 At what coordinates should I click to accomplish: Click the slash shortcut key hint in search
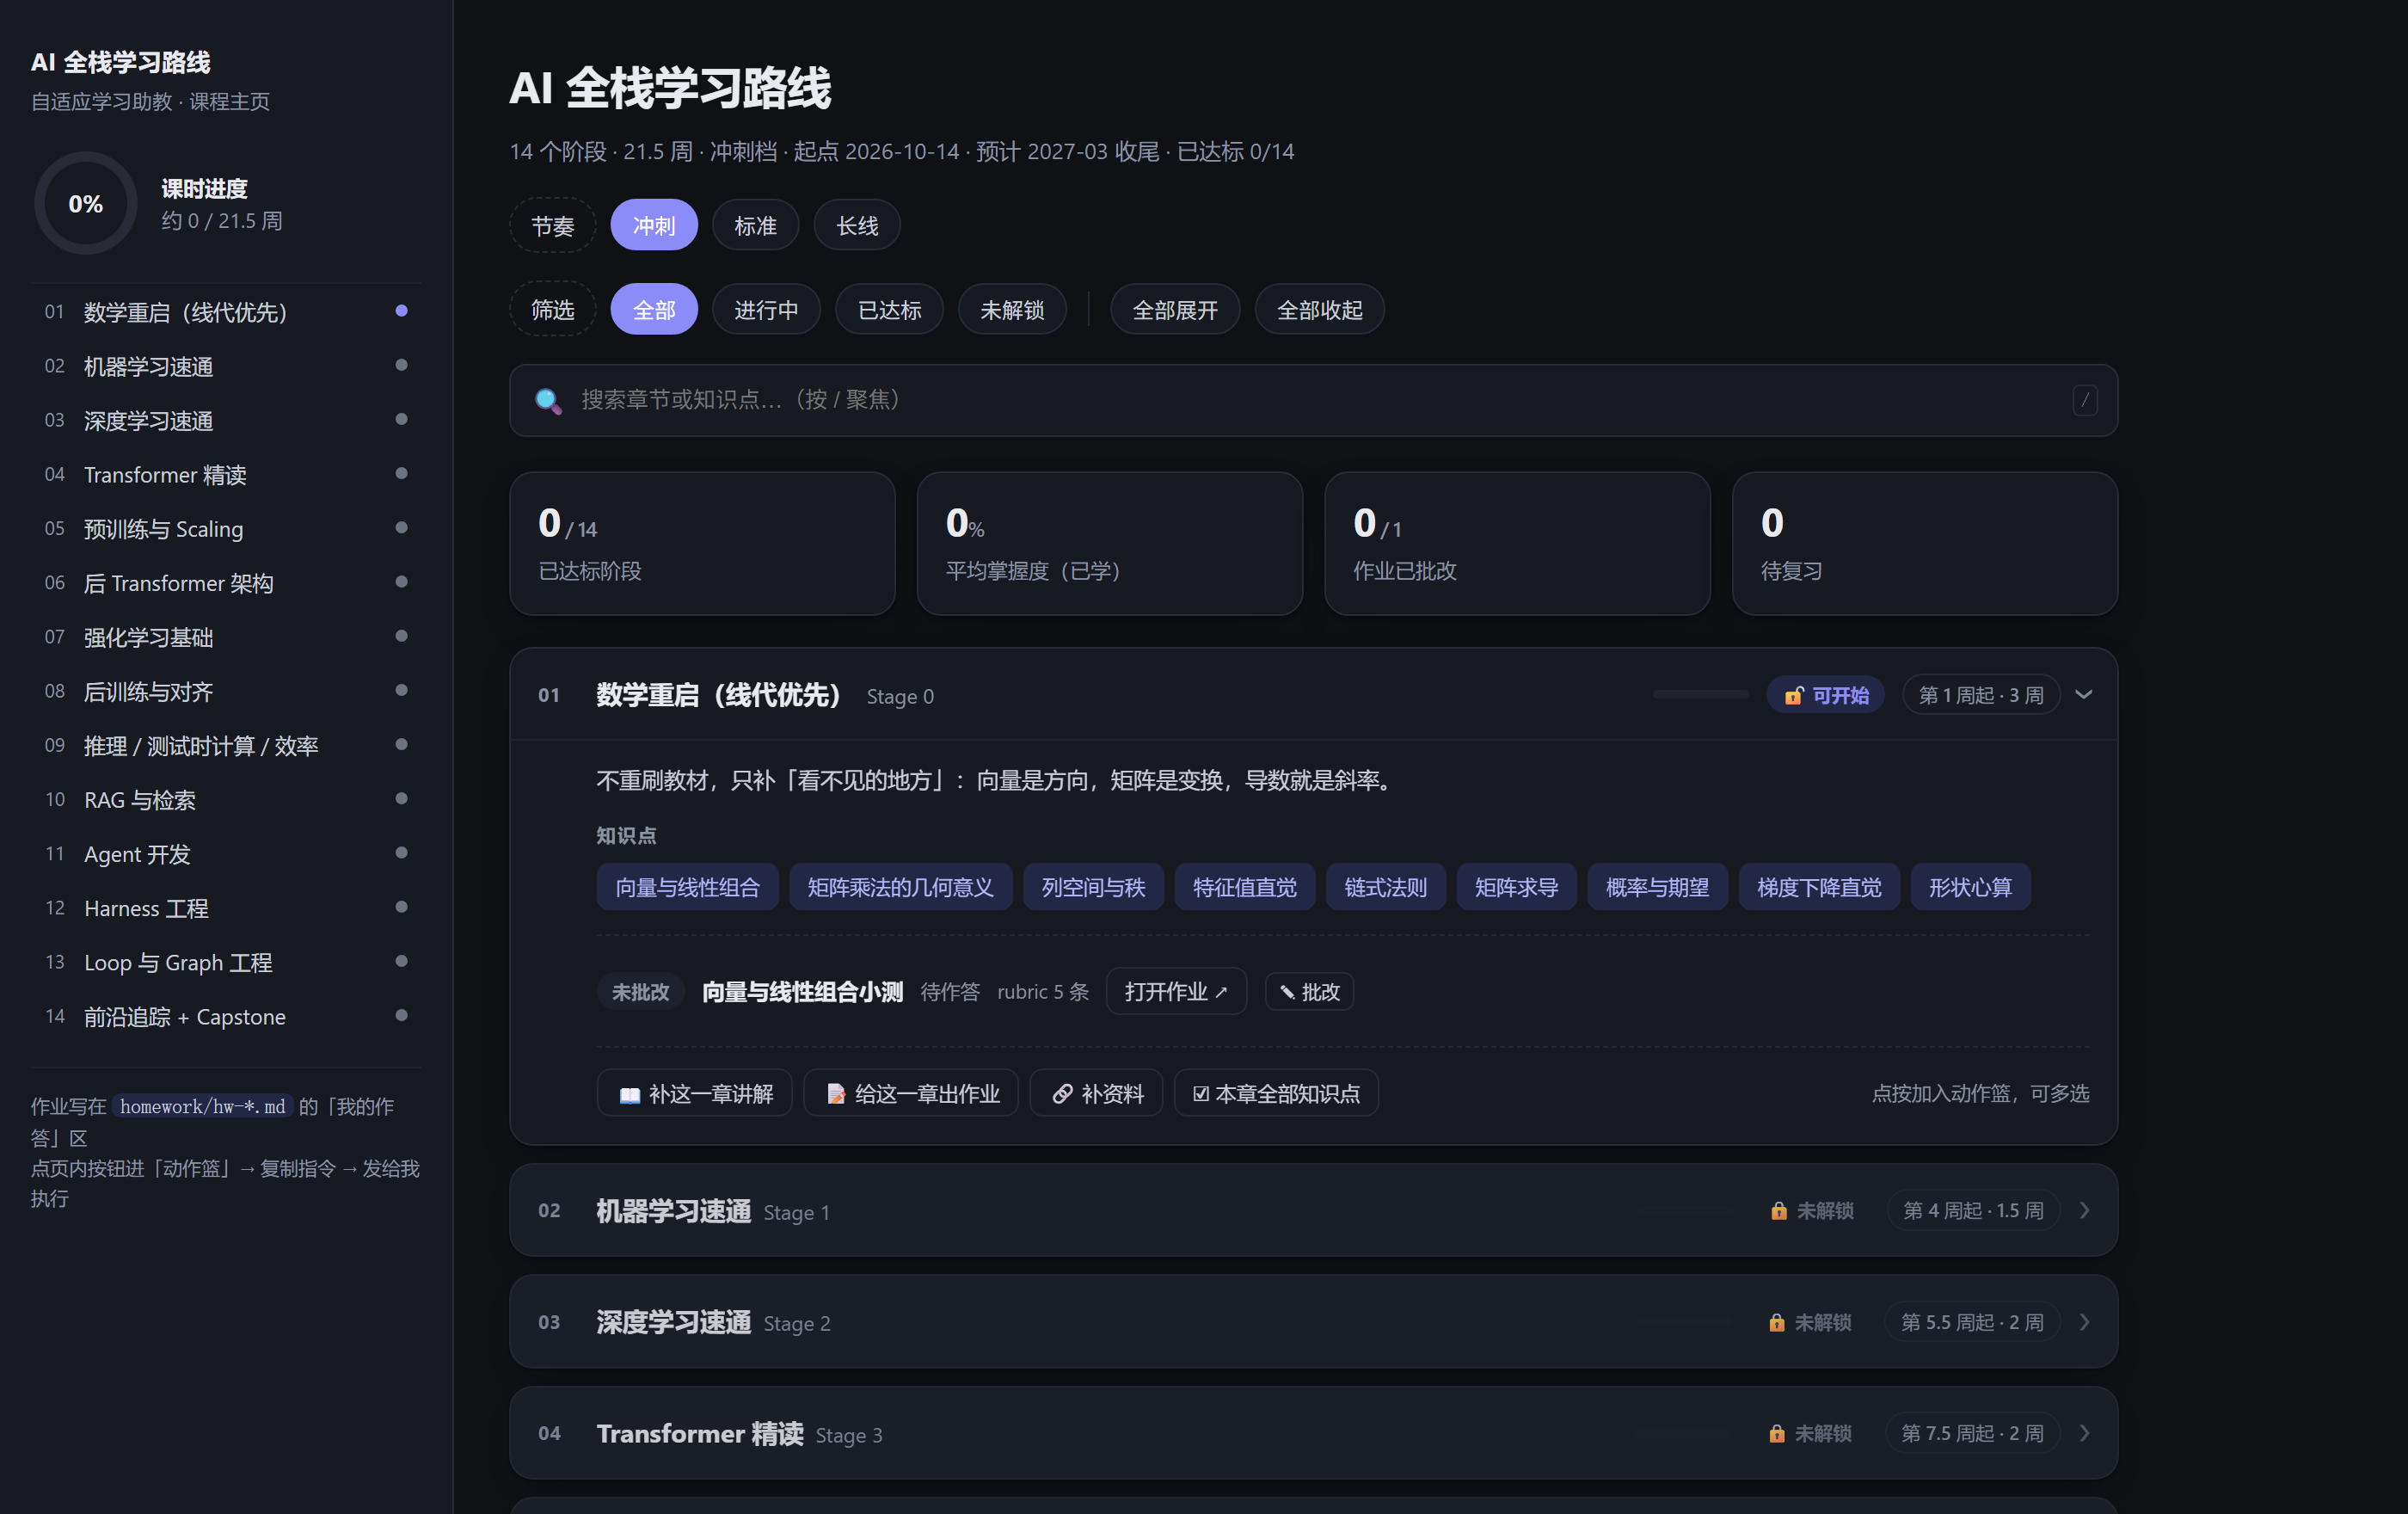(2085, 400)
